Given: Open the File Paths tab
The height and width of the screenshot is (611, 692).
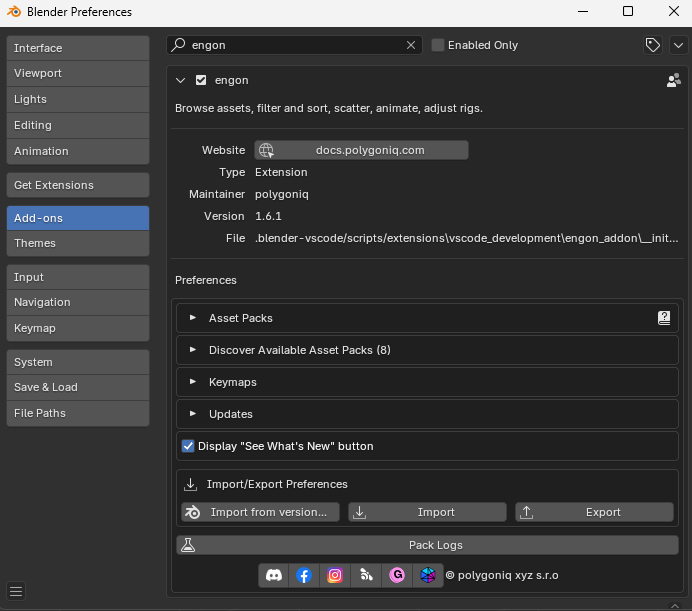Looking at the screenshot, I should 78,413.
